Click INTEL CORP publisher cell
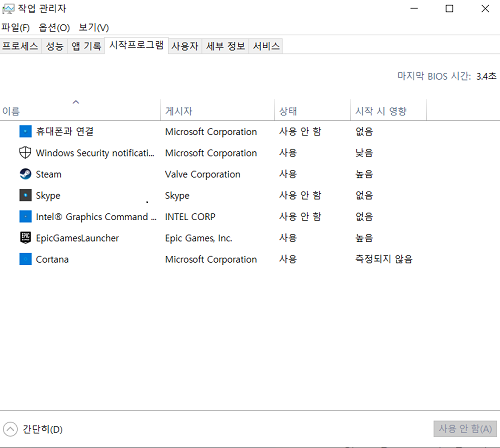This screenshot has height=448, width=500. [x=190, y=217]
